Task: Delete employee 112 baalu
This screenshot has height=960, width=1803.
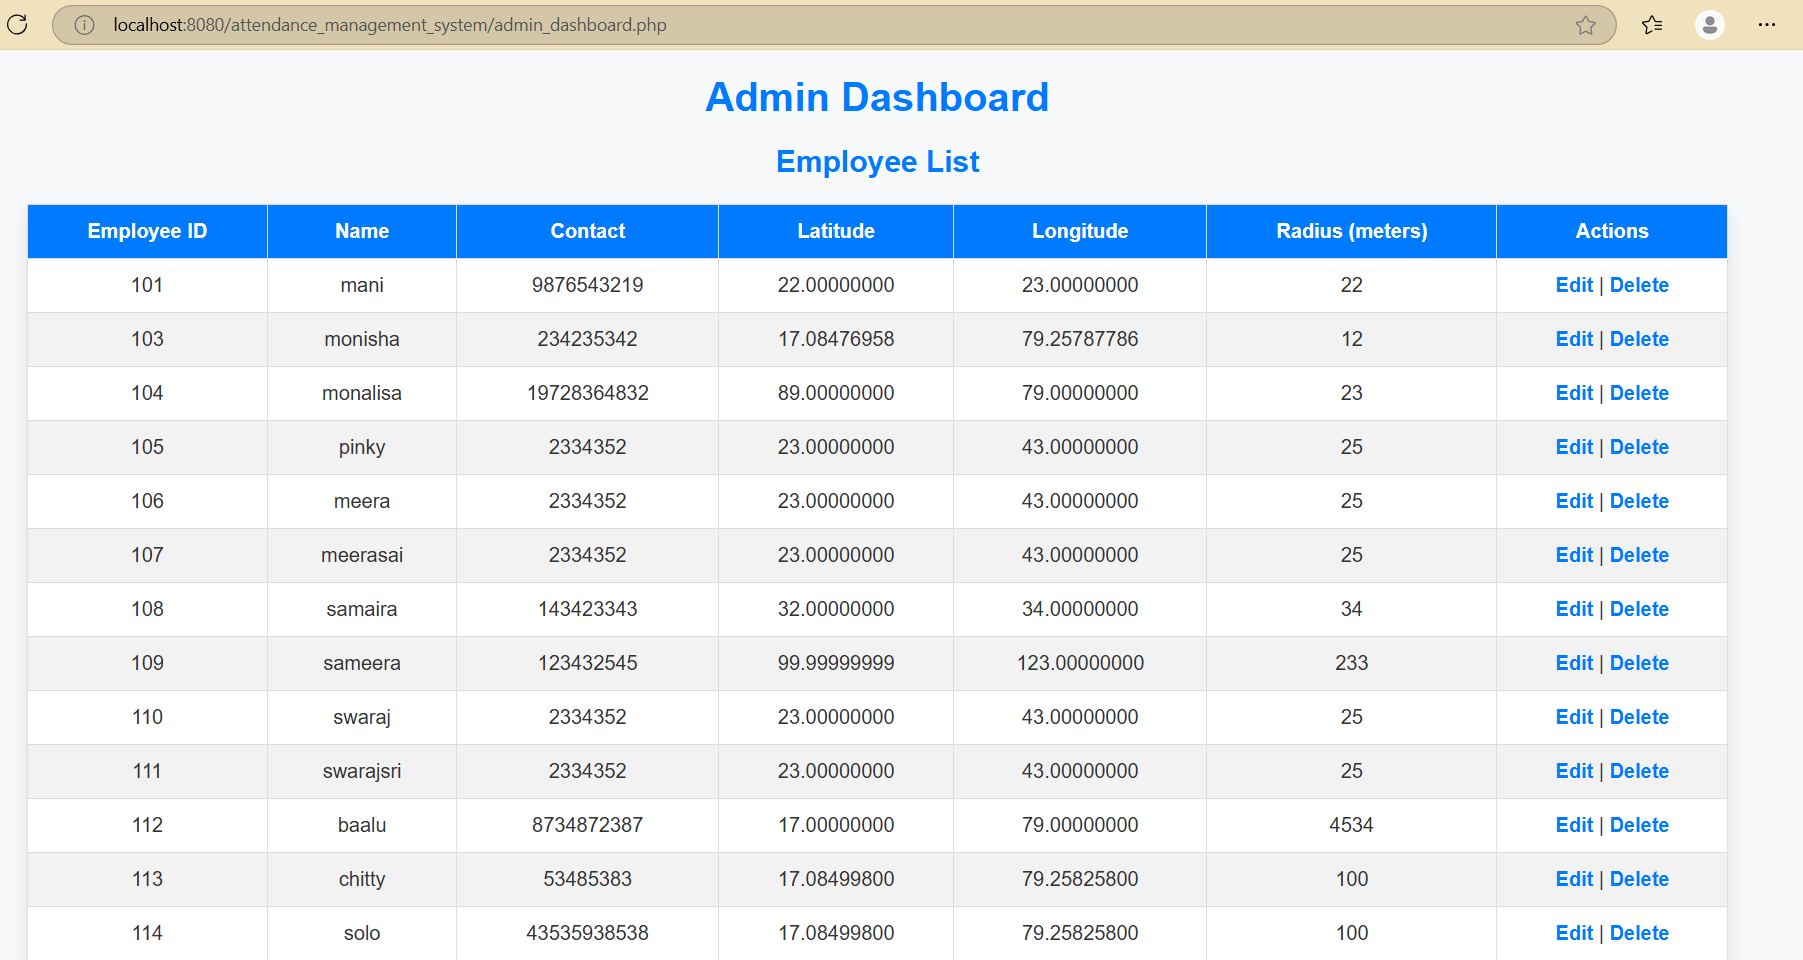Action: click(1639, 825)
